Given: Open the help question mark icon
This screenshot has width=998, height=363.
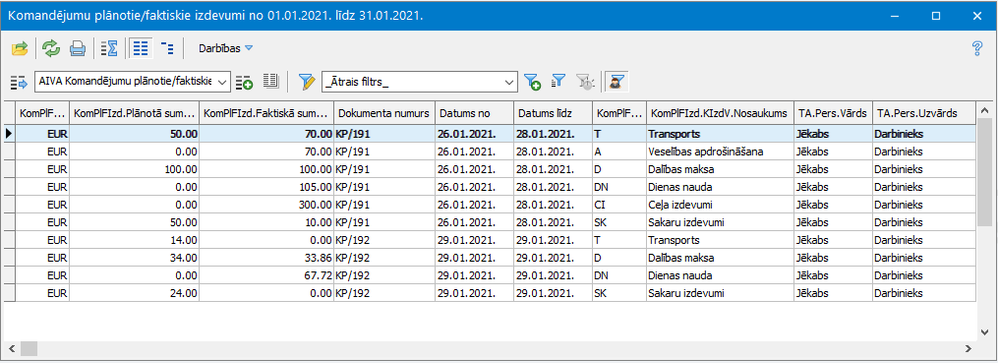Looking at the screenshot, I should click(x=978, y=48).
